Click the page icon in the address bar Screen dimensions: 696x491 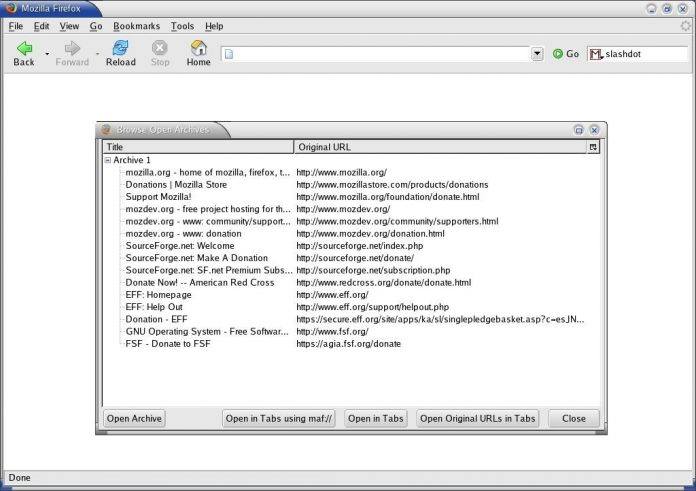[229, 54]
